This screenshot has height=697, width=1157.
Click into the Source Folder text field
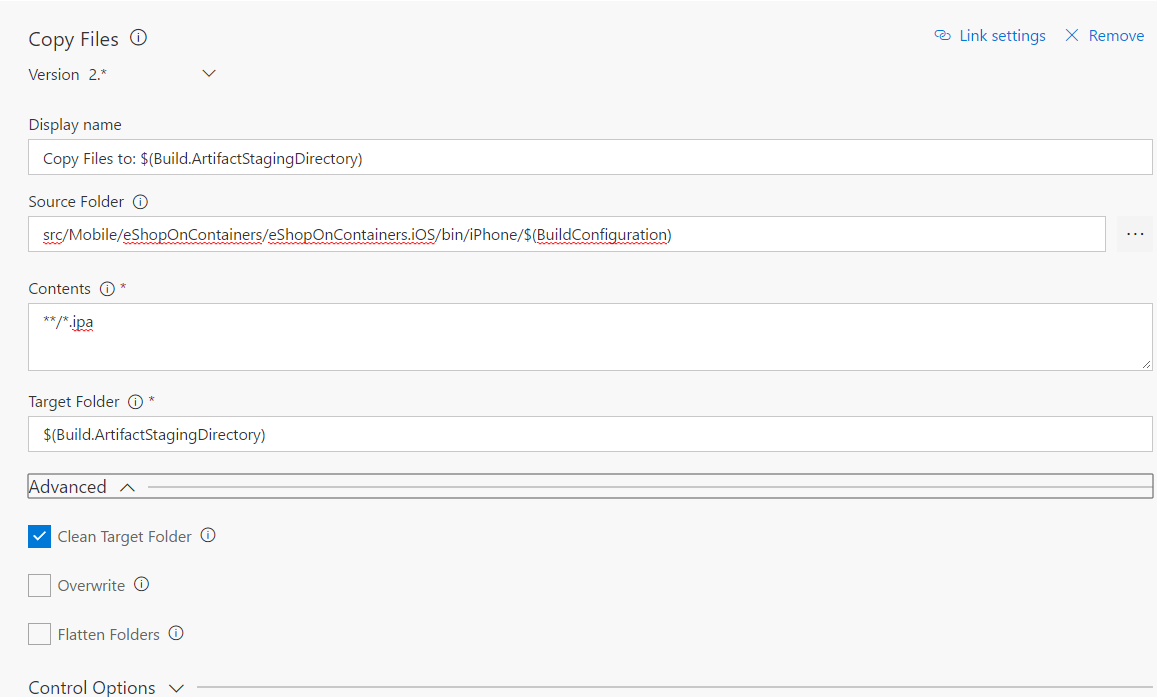(566, 235)
